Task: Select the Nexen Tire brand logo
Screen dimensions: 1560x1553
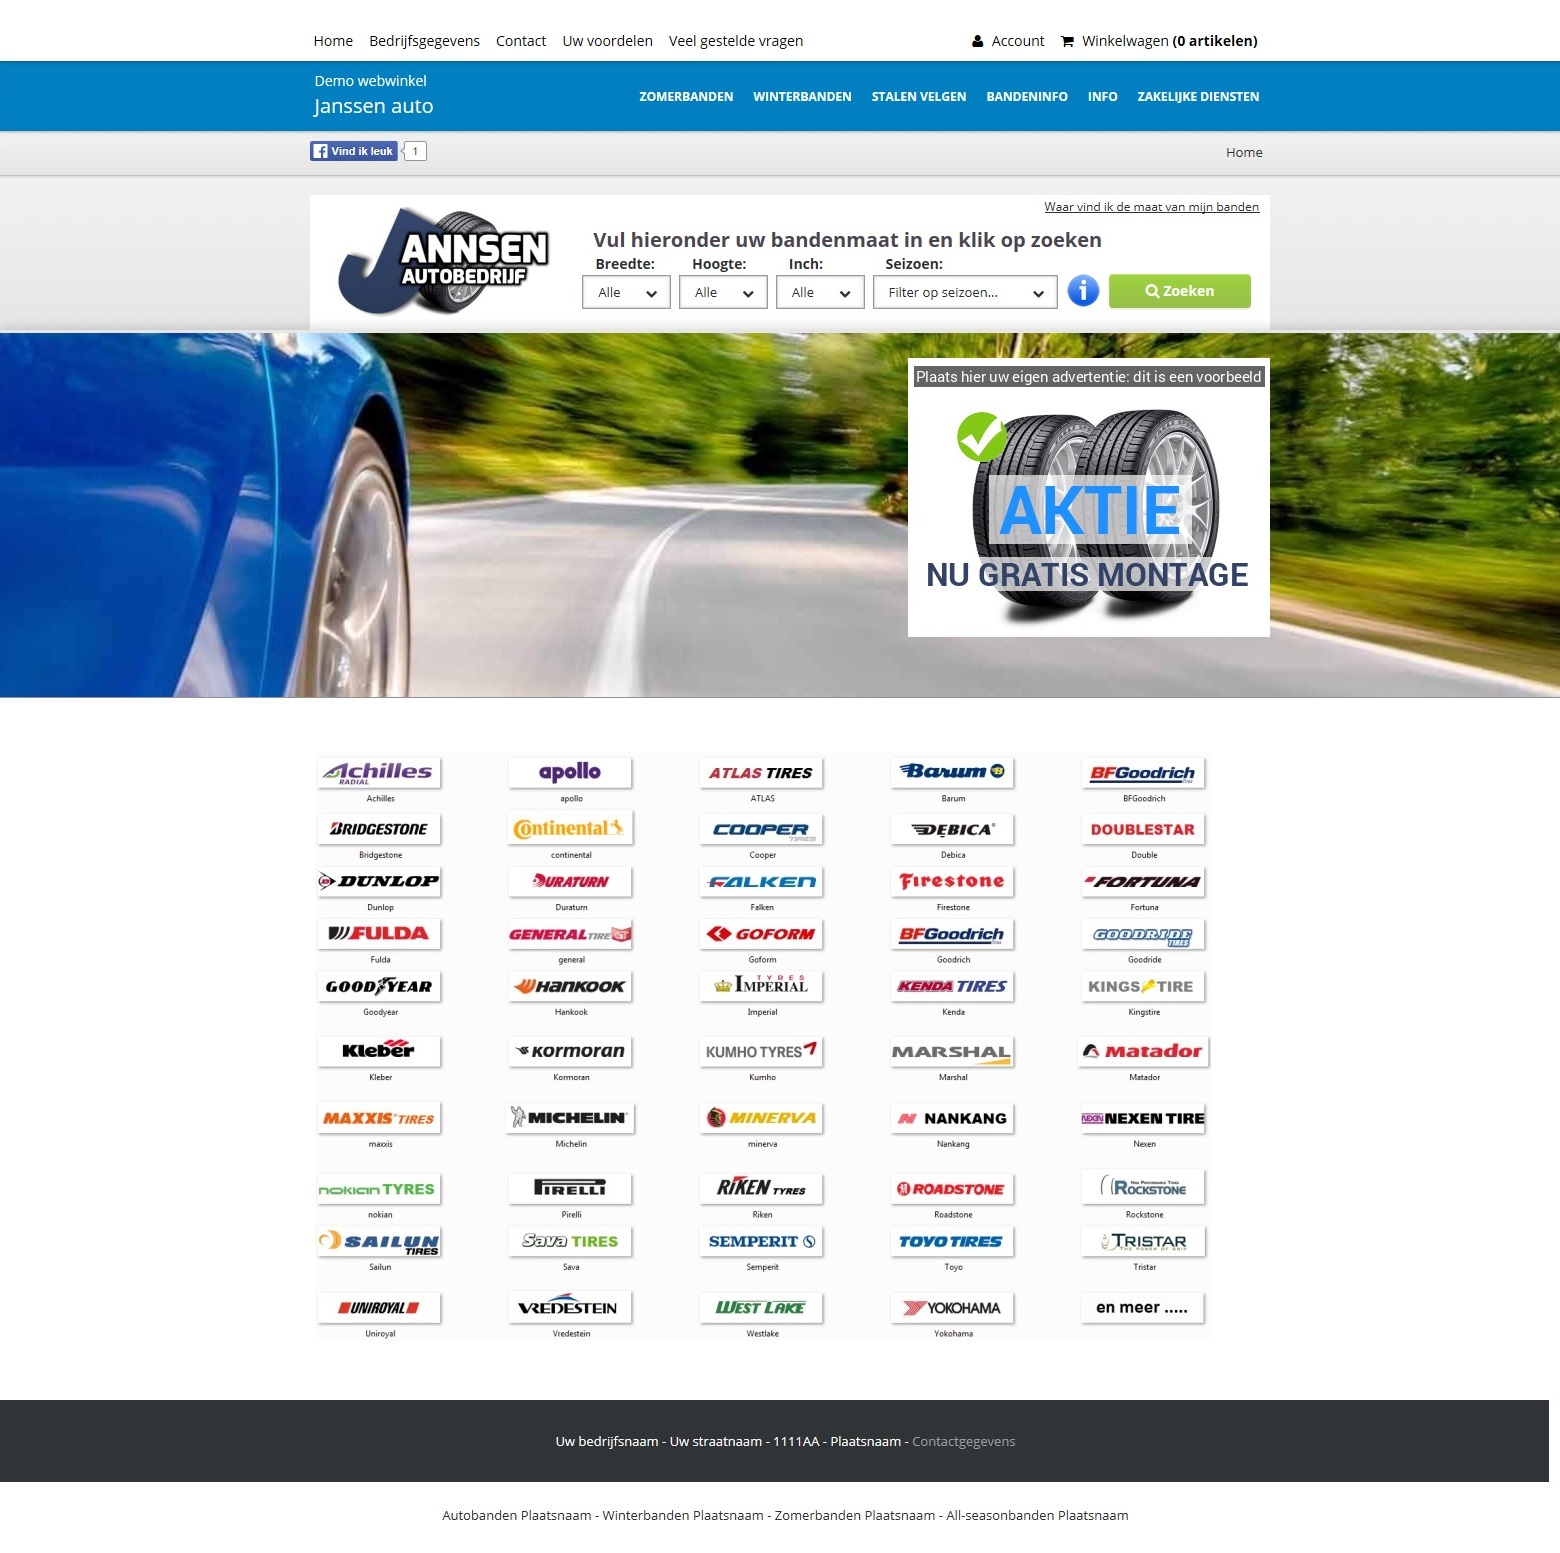Action: 1144,1118
